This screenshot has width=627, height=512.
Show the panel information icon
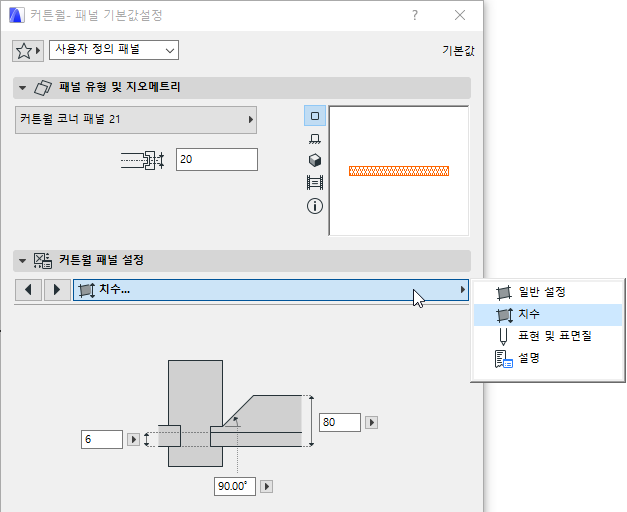(x=315, y=206)
